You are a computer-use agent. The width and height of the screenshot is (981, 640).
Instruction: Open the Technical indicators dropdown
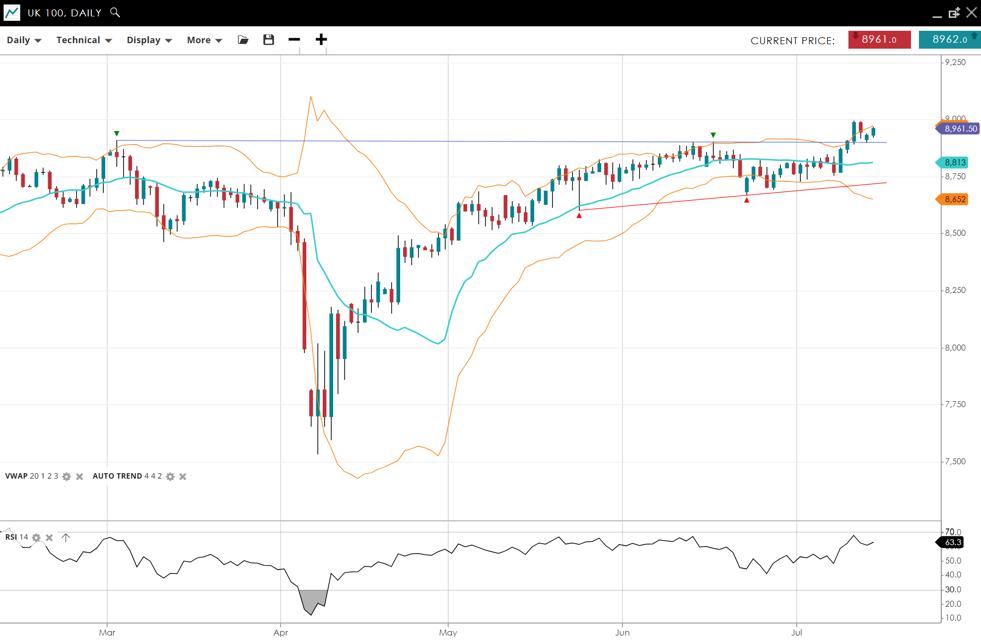(x=84, y=40)
